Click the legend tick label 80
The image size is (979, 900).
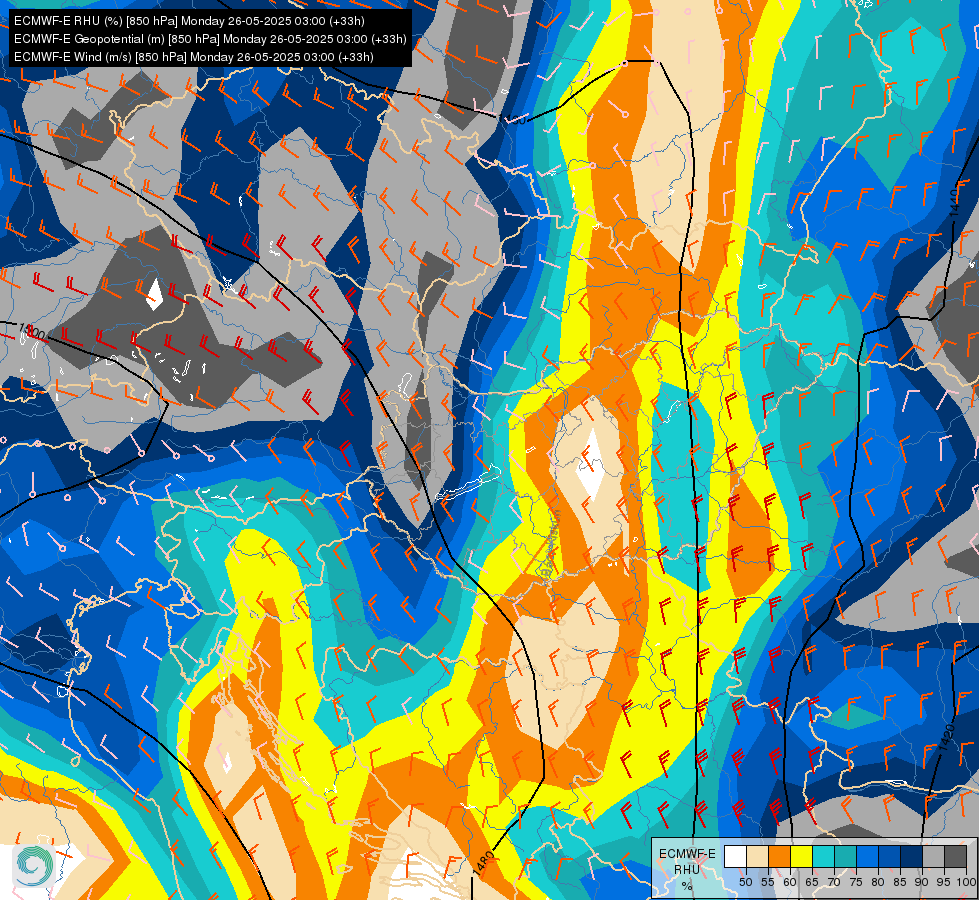pyautogui.click(x=878, y=882)
